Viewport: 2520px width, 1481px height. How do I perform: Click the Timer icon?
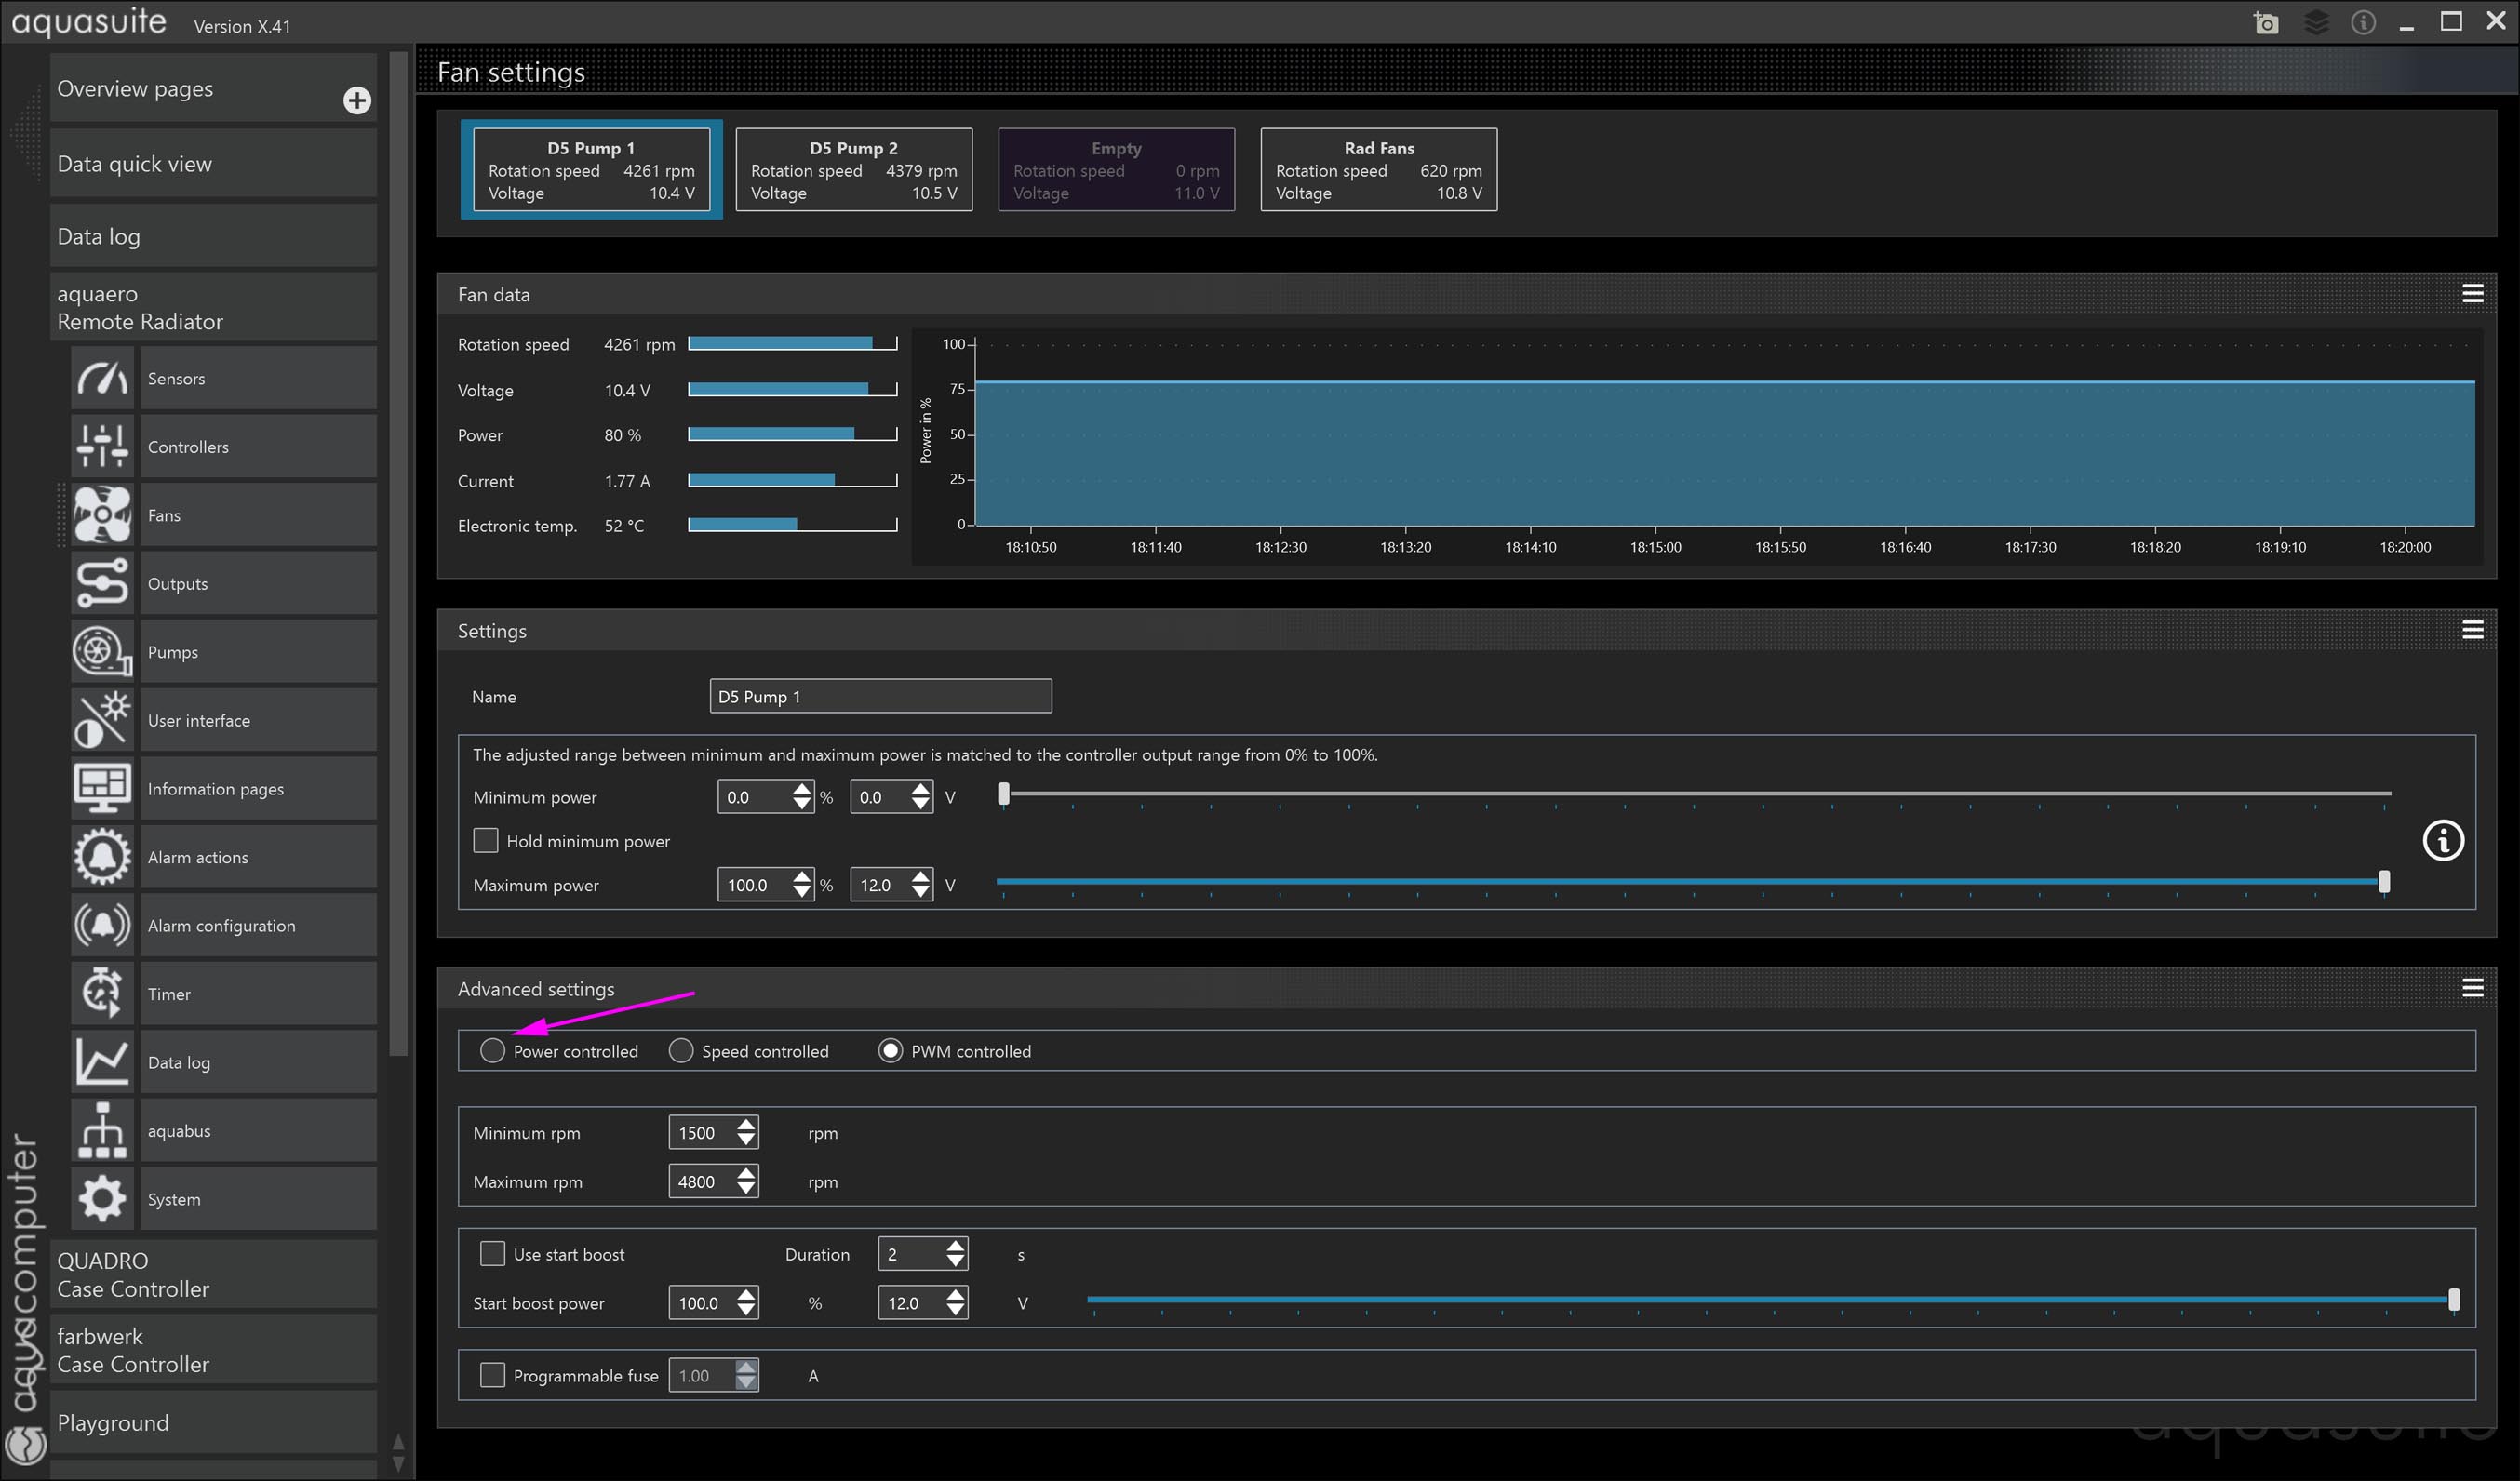pyautogui.click(x=102, y=993)
